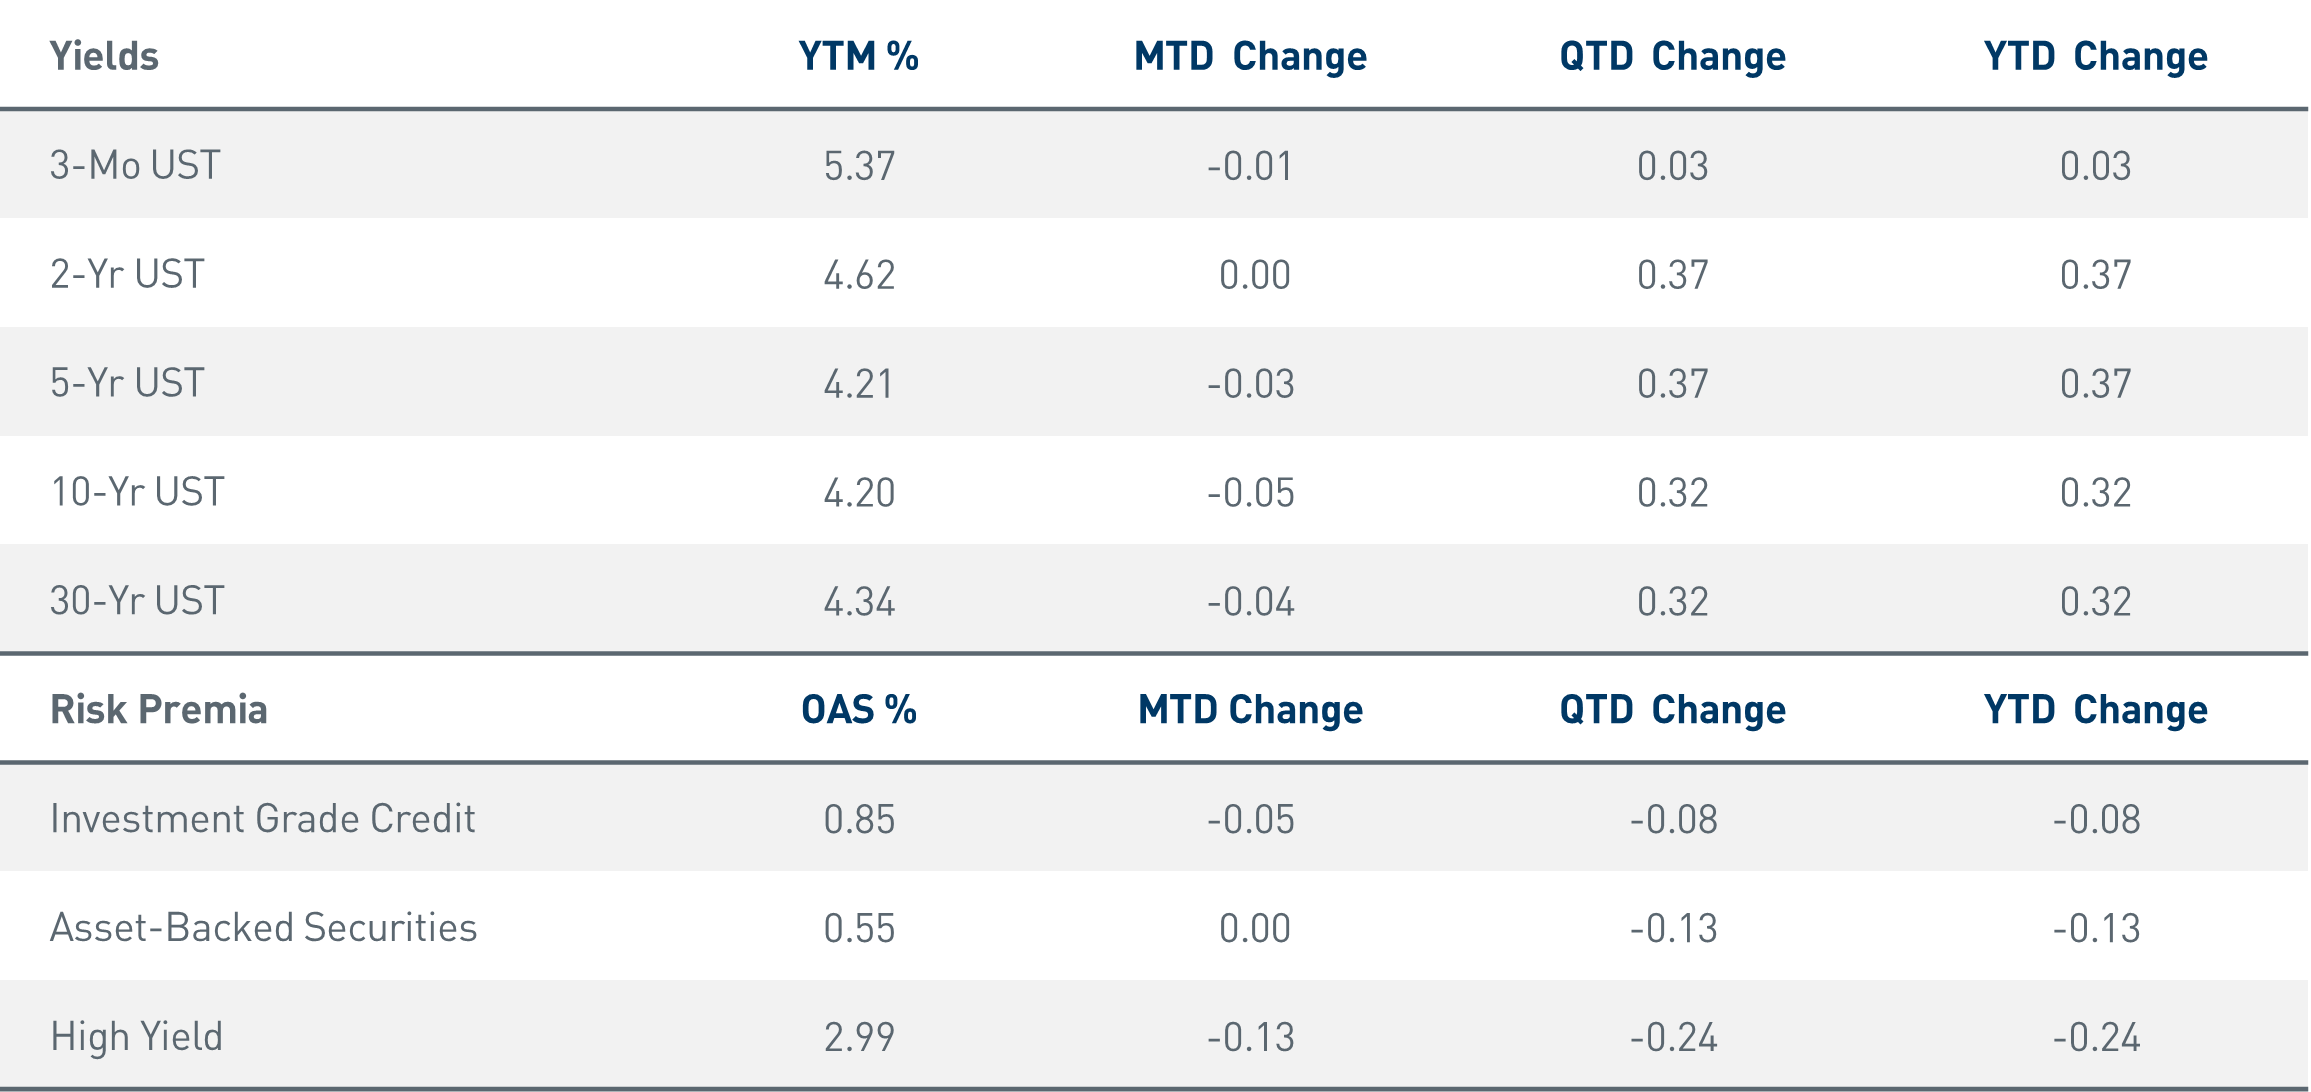Click the Asset-Backed Securities OAS value 0.55

(859, 929)
